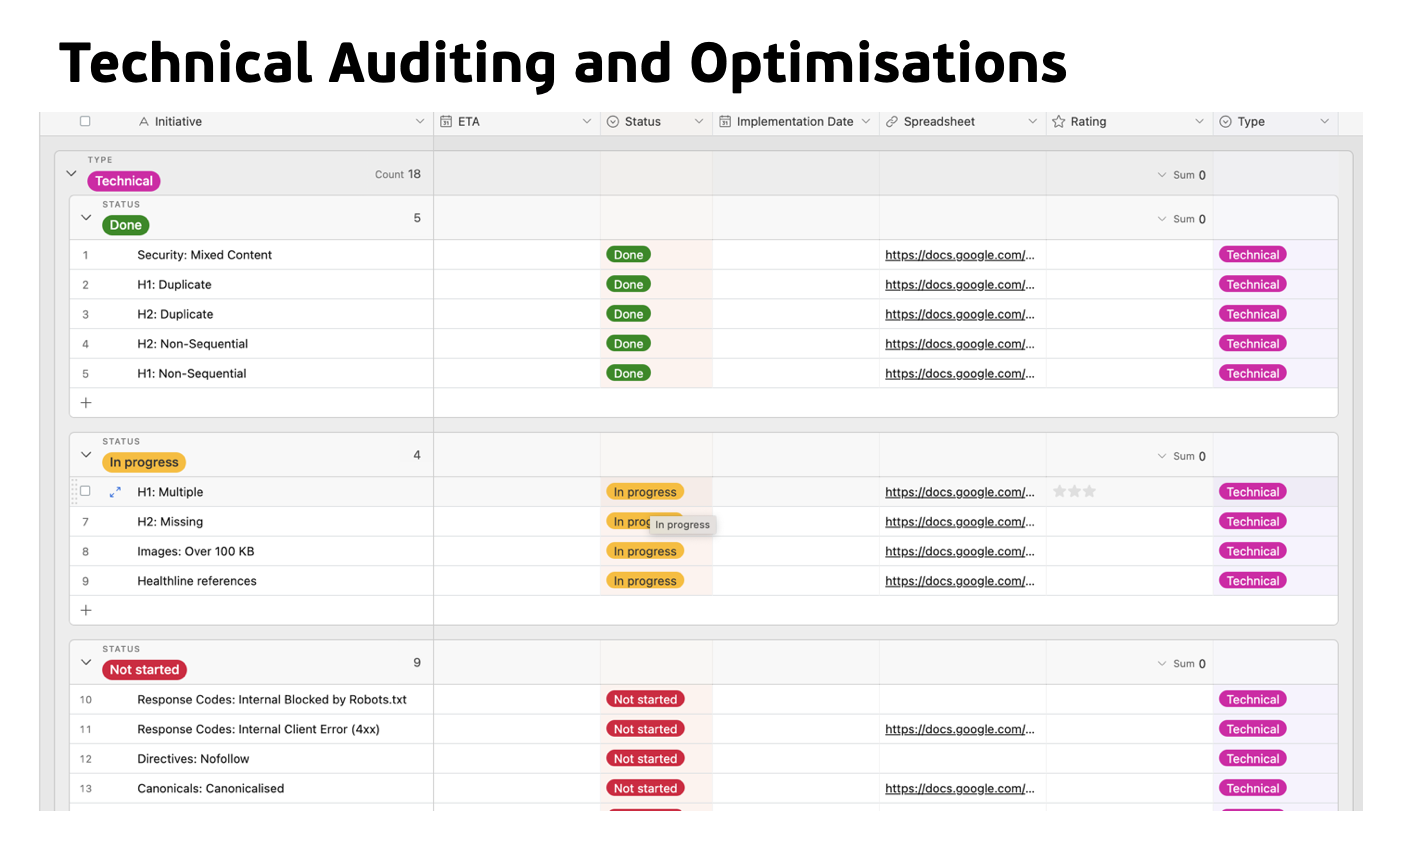This screenshot has height=856, width=1410.
Task: Open the Spreadsheet column dropdown arrow
Action: pyautogui.click(x=1033, y=122)
